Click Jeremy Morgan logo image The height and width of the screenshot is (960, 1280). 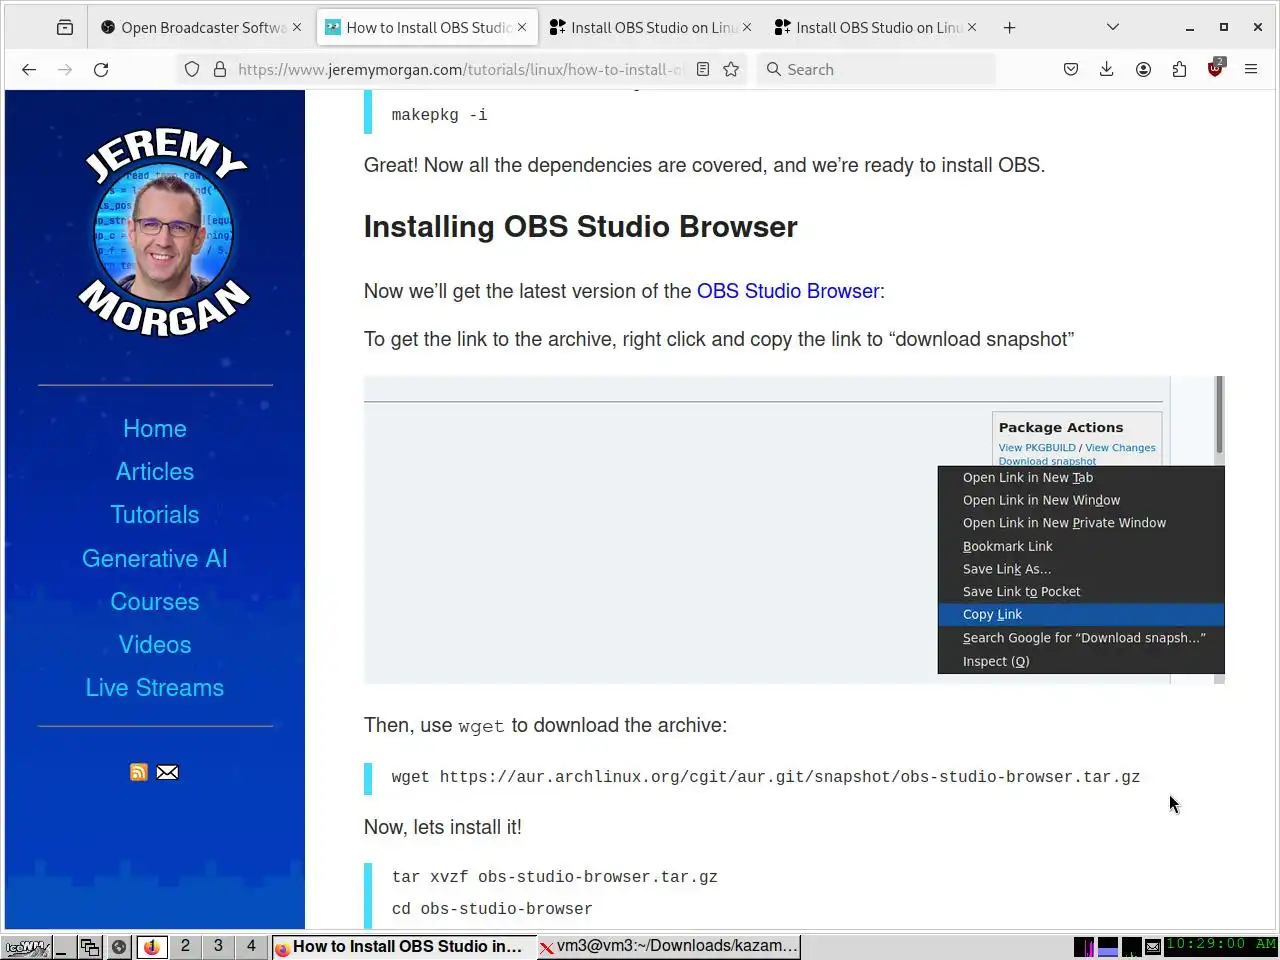(163, 232)
